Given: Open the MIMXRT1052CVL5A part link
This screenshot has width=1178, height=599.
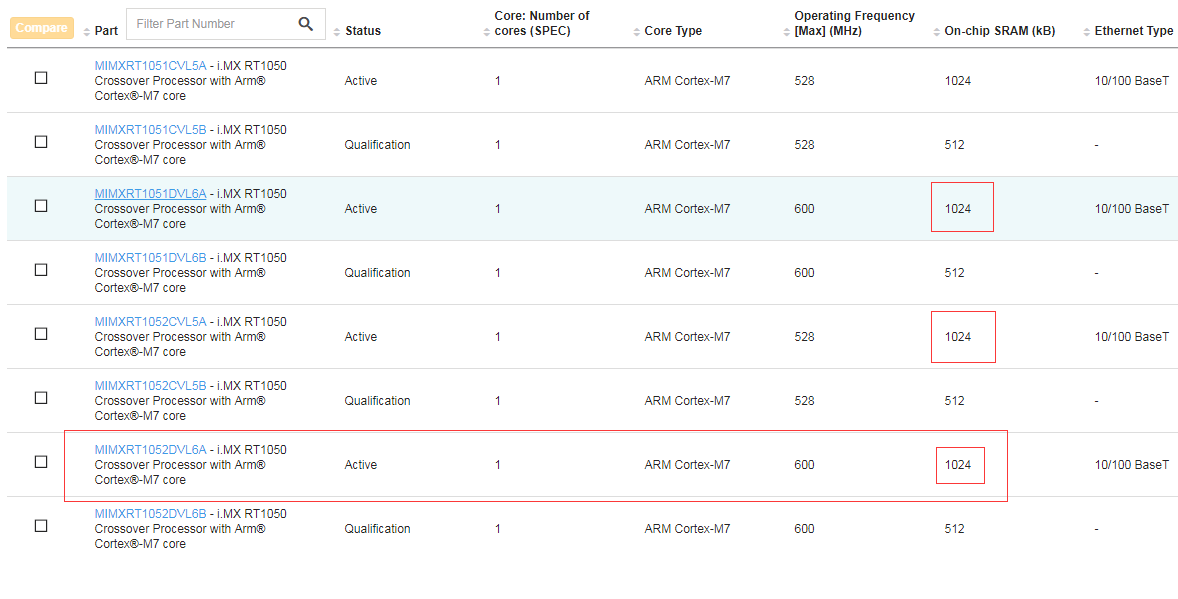Looking at the screenshot, I should [x=150, y=322].
